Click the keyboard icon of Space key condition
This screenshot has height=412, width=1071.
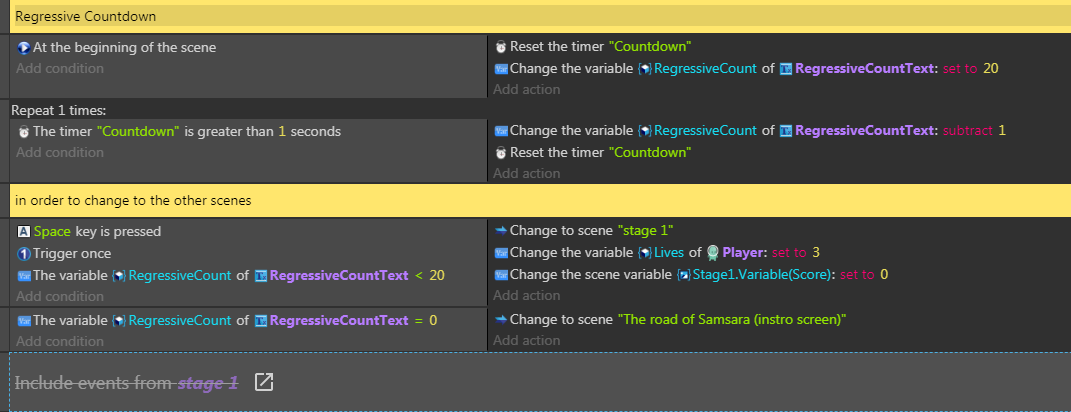pyautogui.click(x=24, y=232)
